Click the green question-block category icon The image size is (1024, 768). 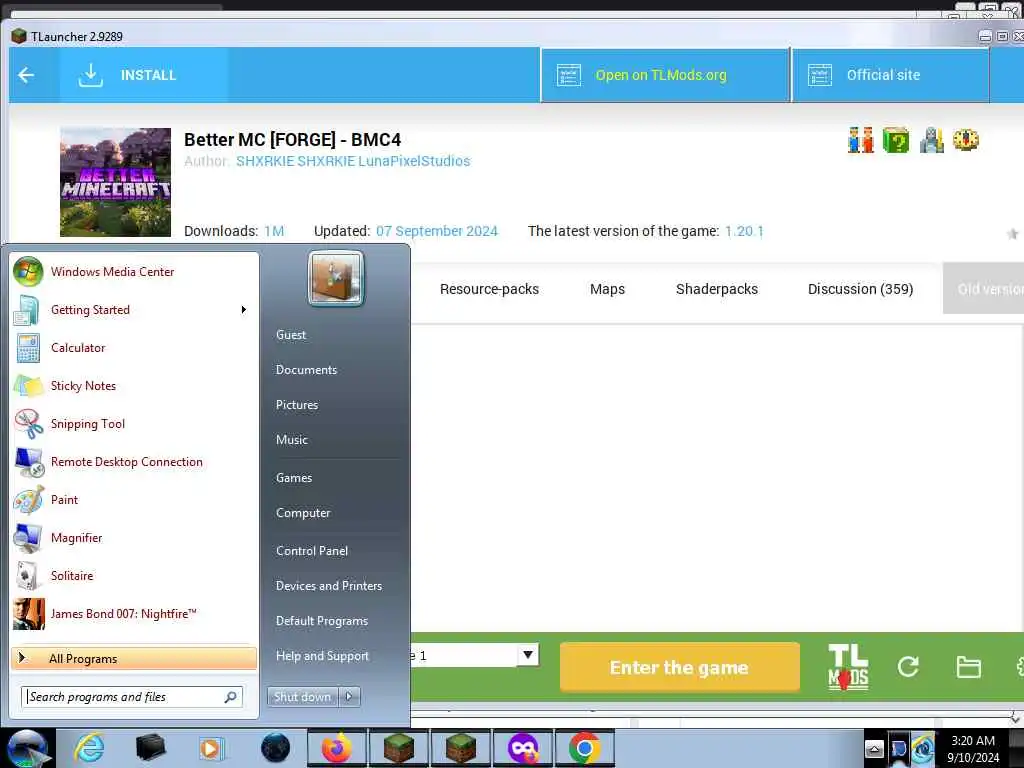(x=896, y=140)
